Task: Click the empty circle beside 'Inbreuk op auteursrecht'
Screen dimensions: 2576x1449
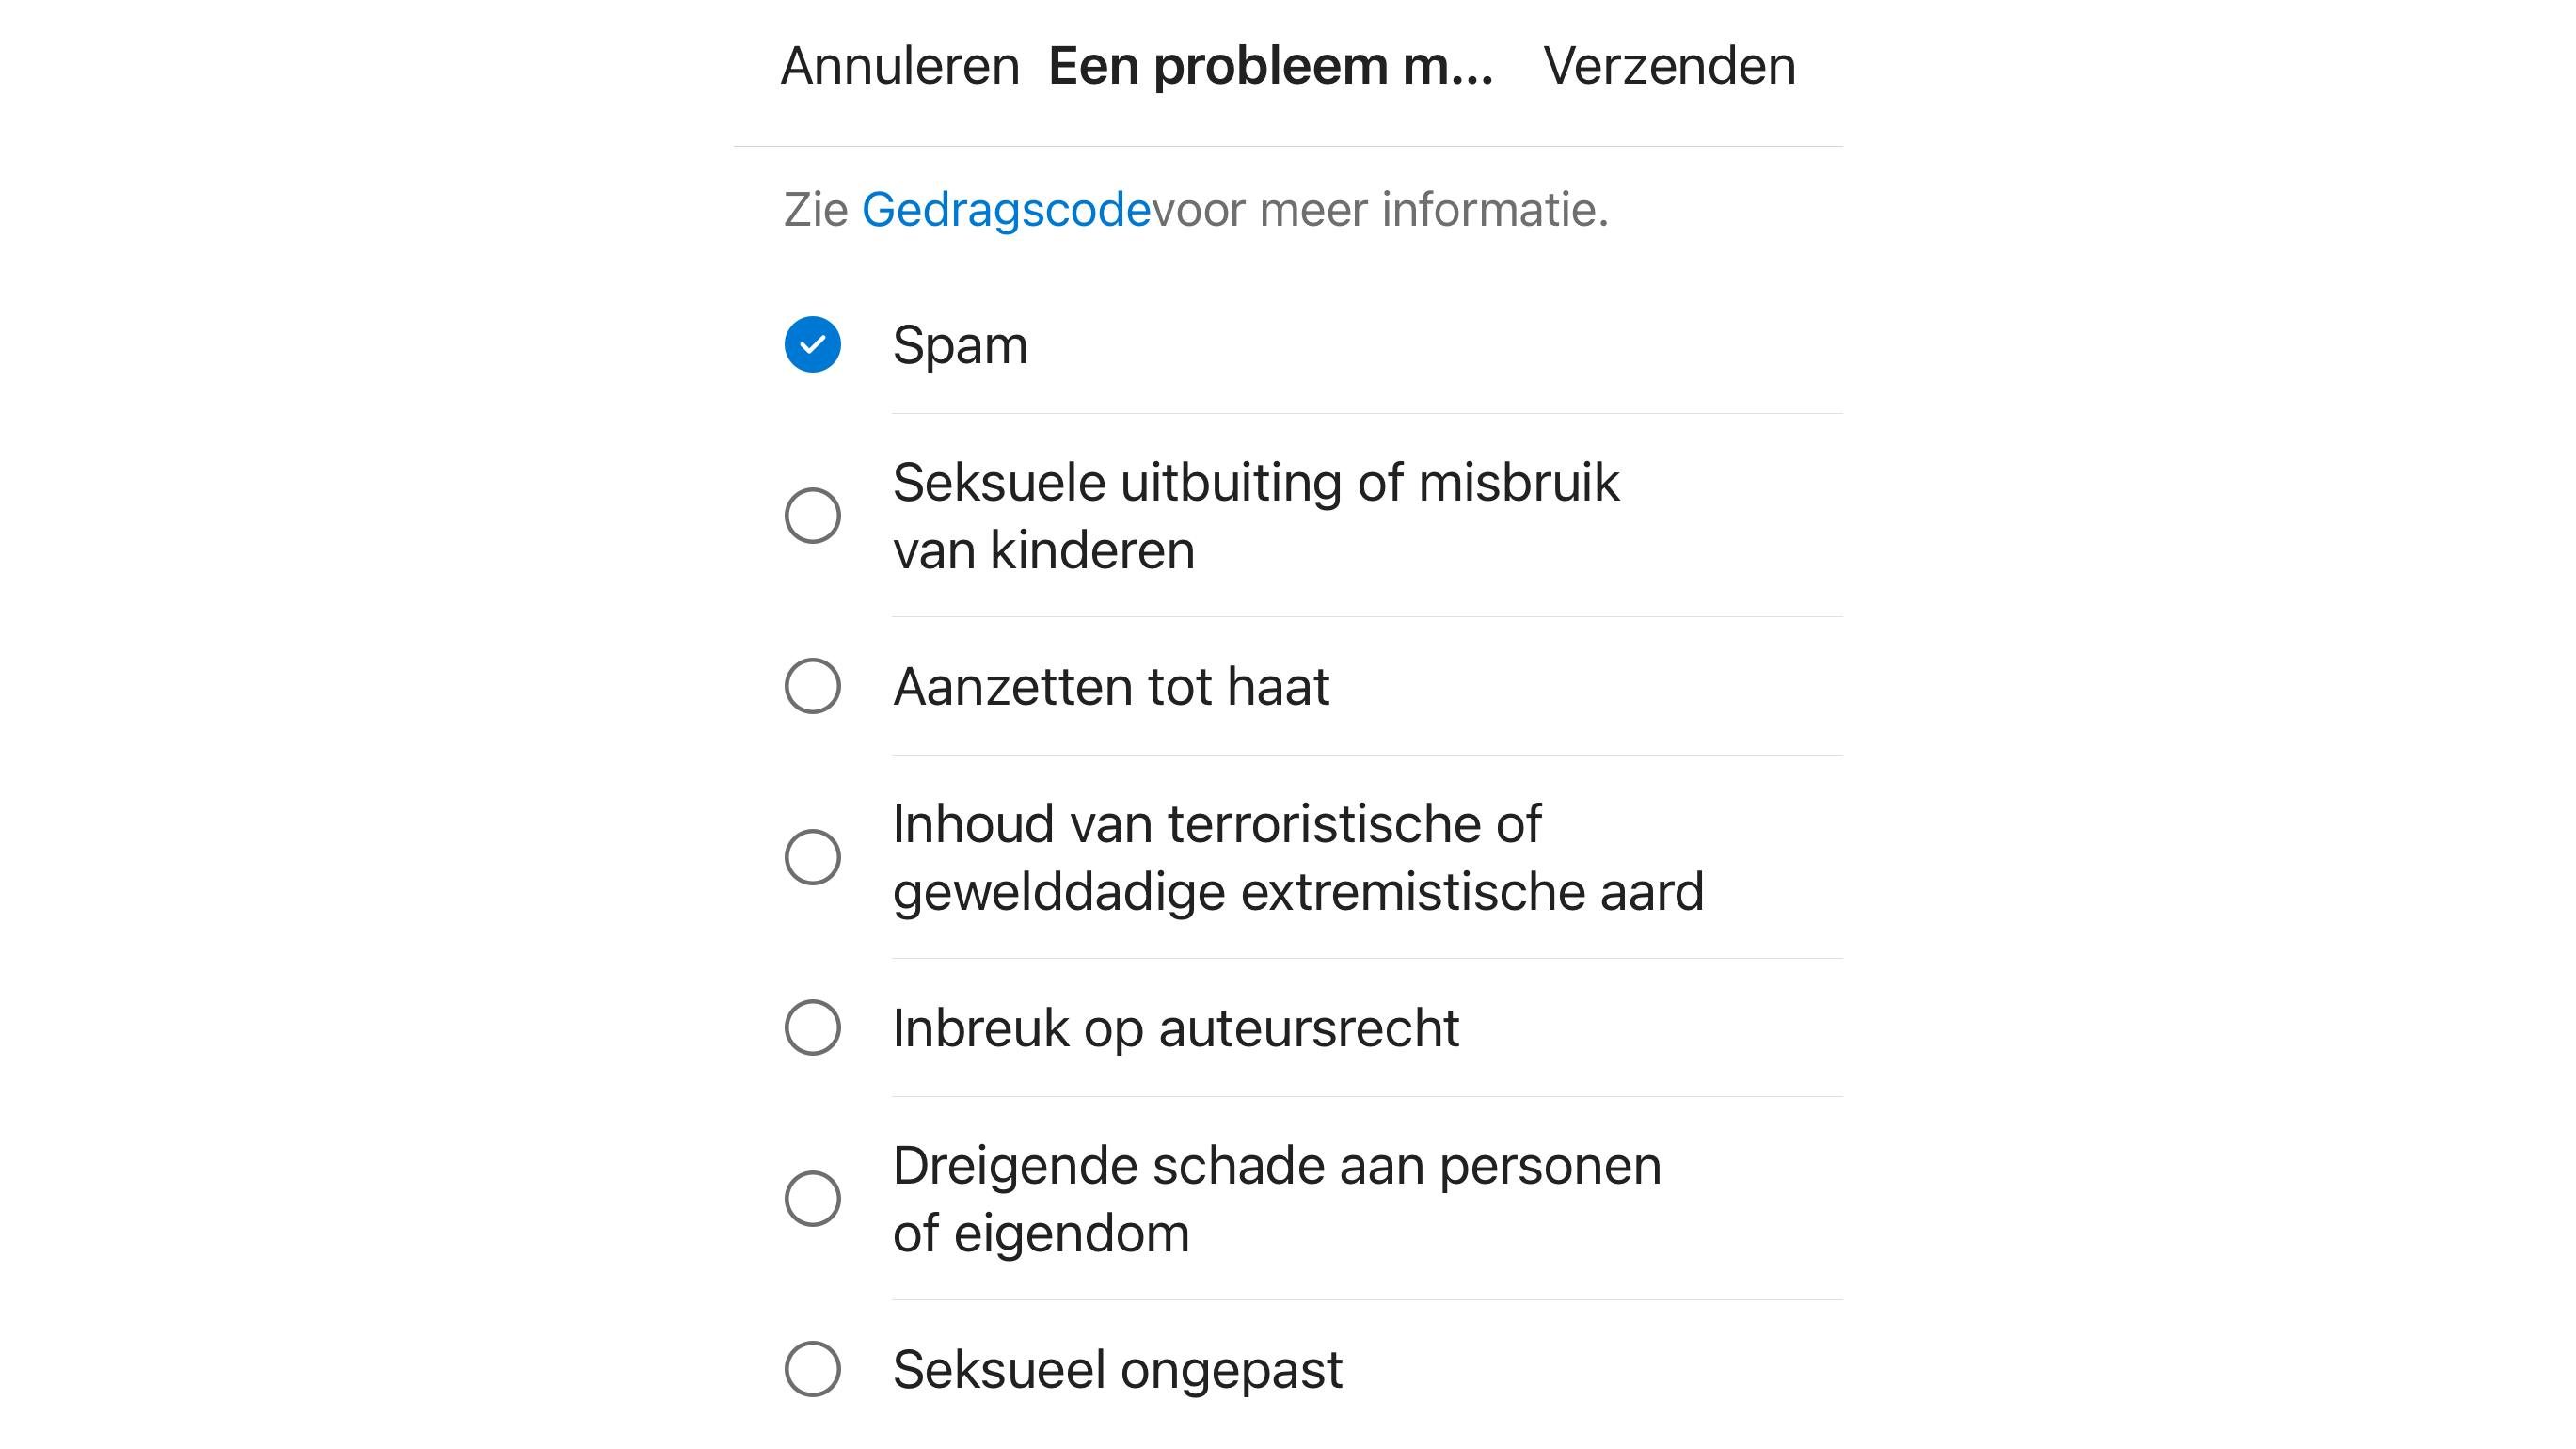Action: [813, 1025]
